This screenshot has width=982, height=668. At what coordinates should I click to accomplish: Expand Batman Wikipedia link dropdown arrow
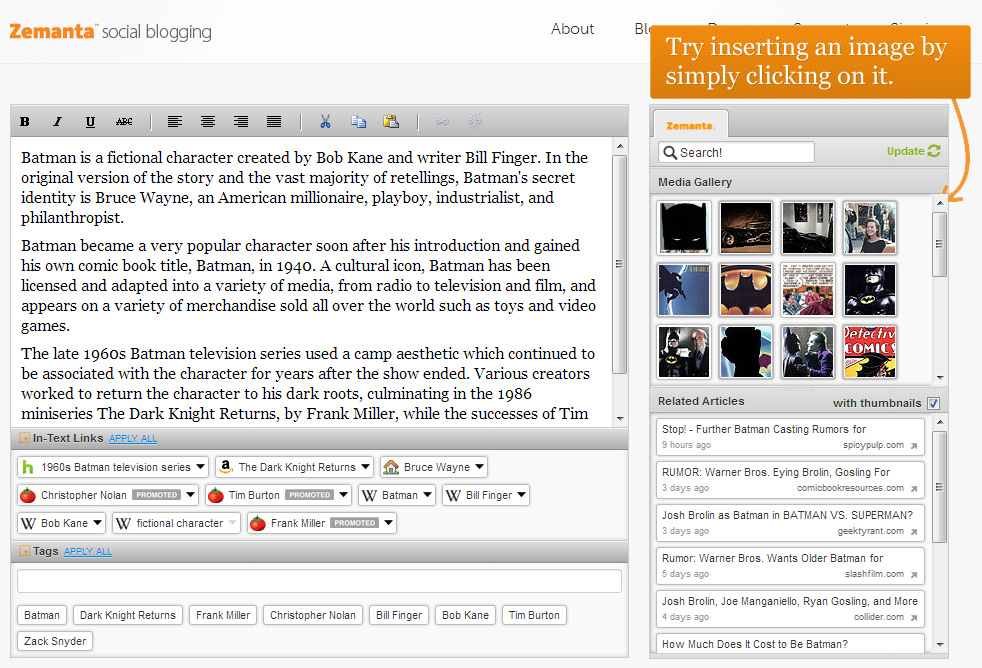tap(427, 495)
